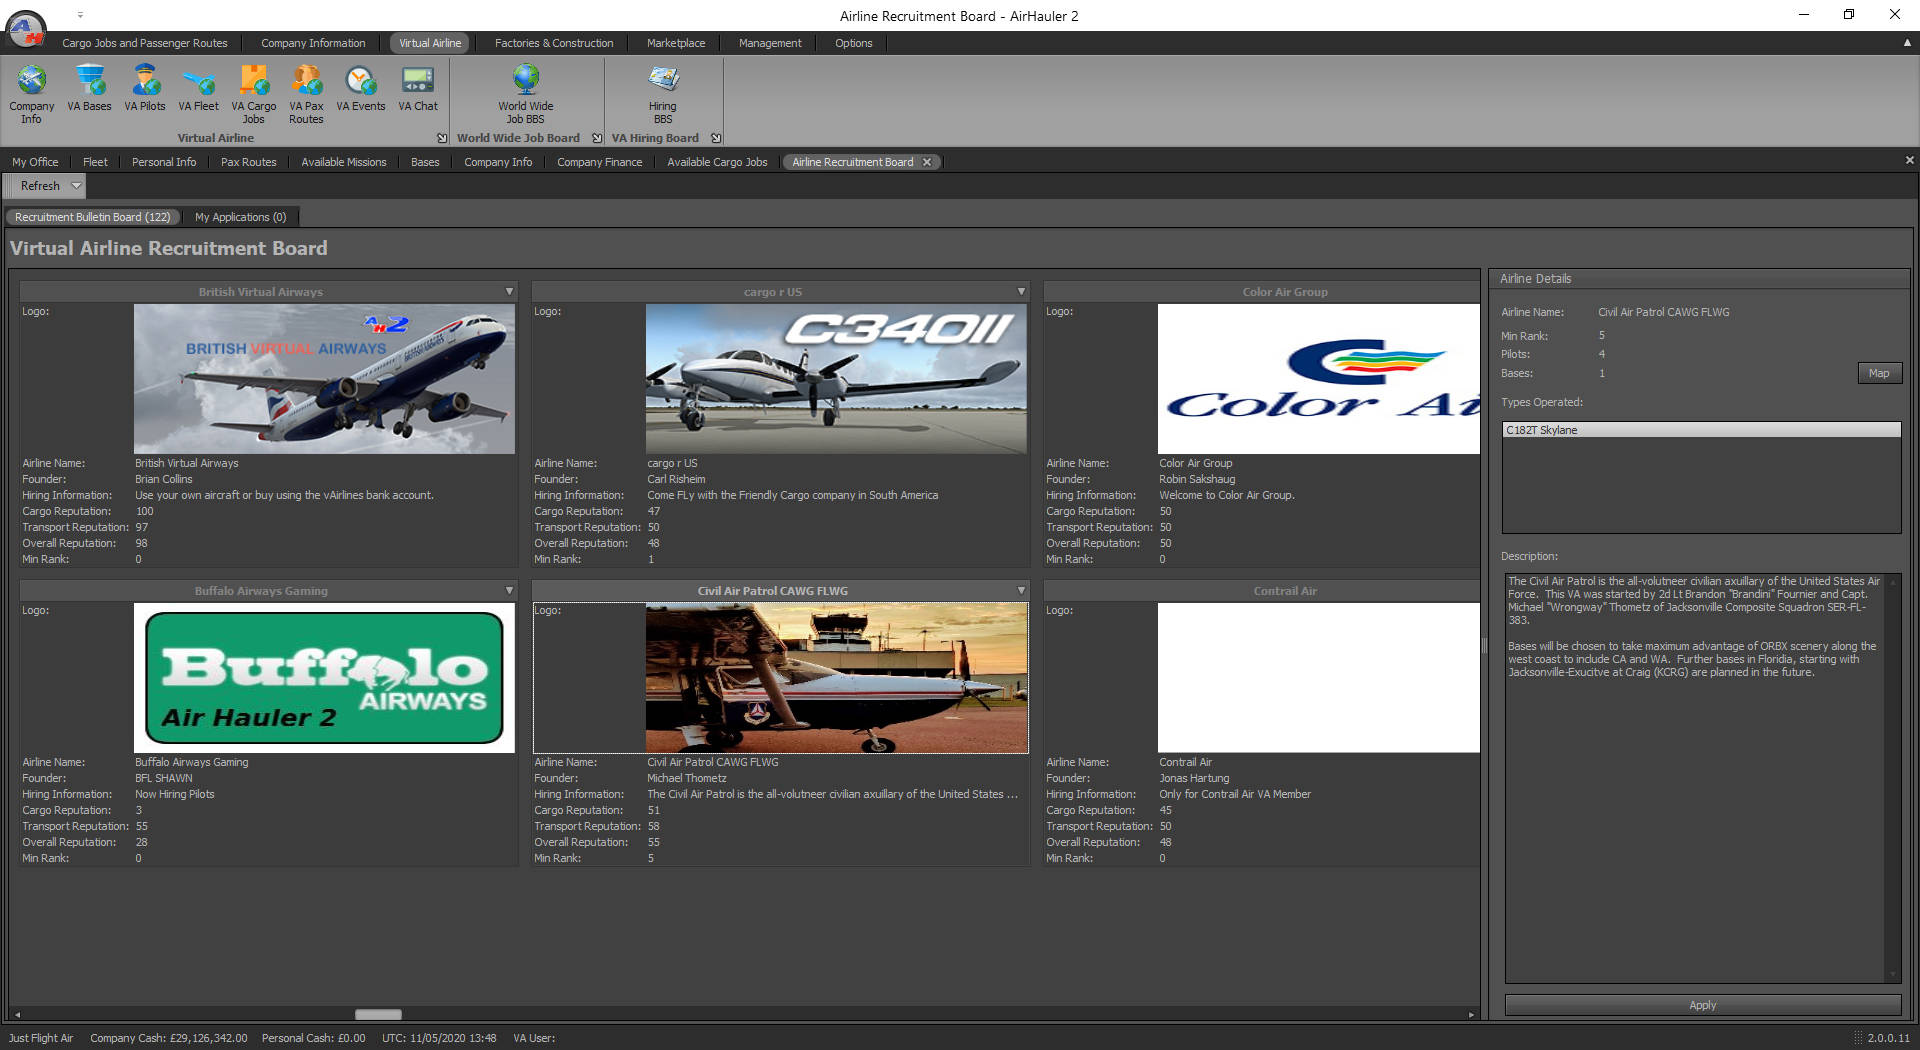
Task: Close the document tab area
Action: pos(1909,160)
